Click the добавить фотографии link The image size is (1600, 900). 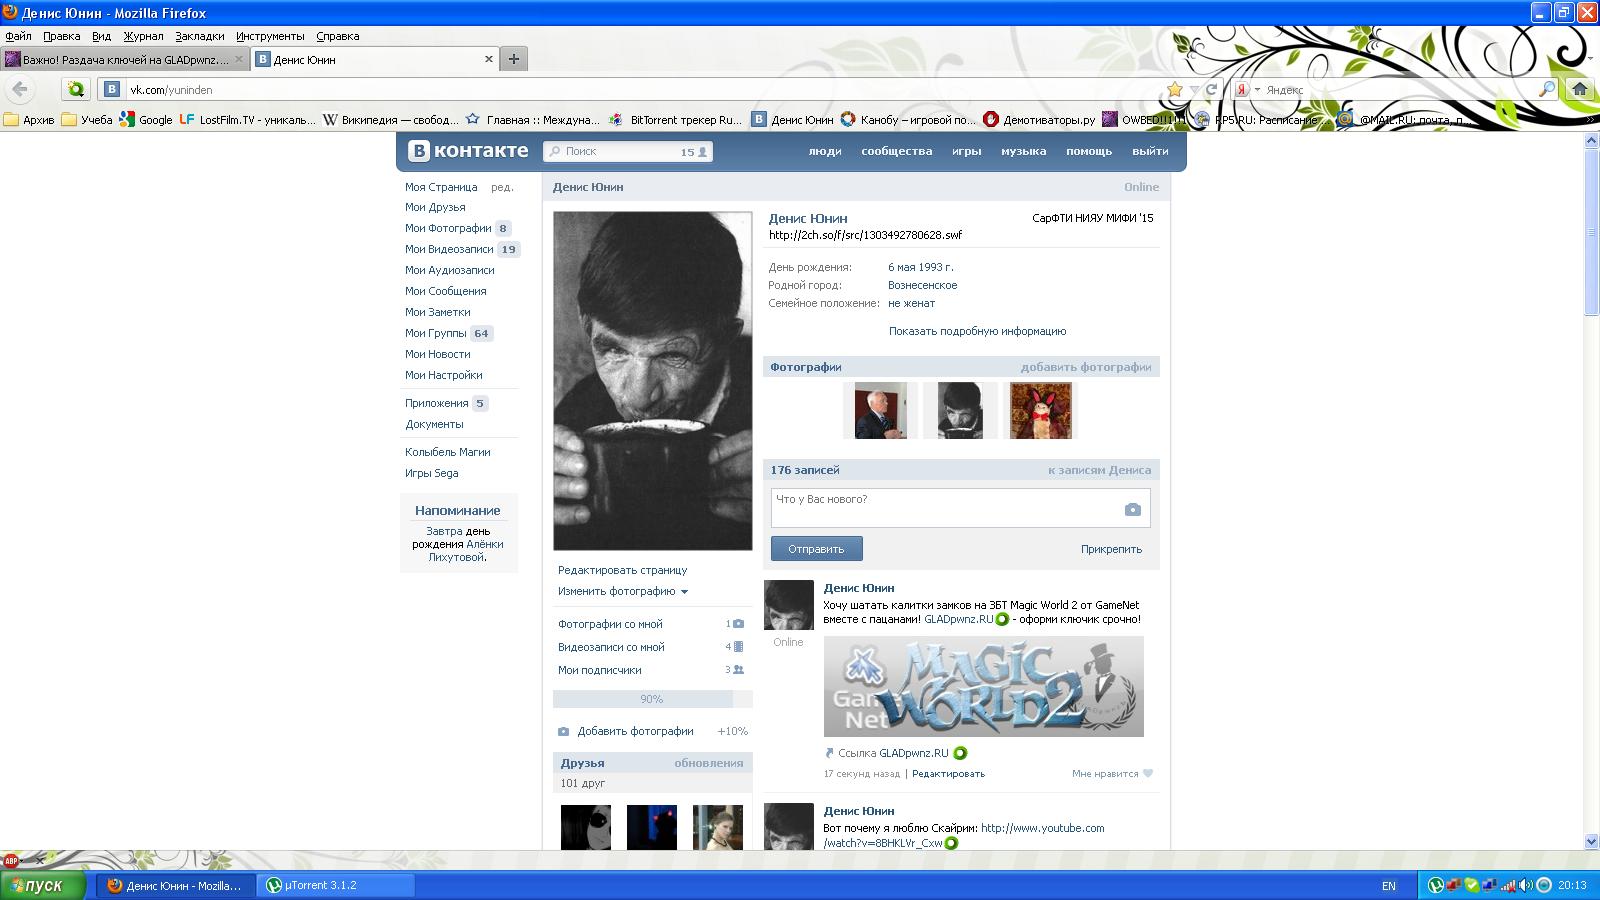pos(1085,367)
